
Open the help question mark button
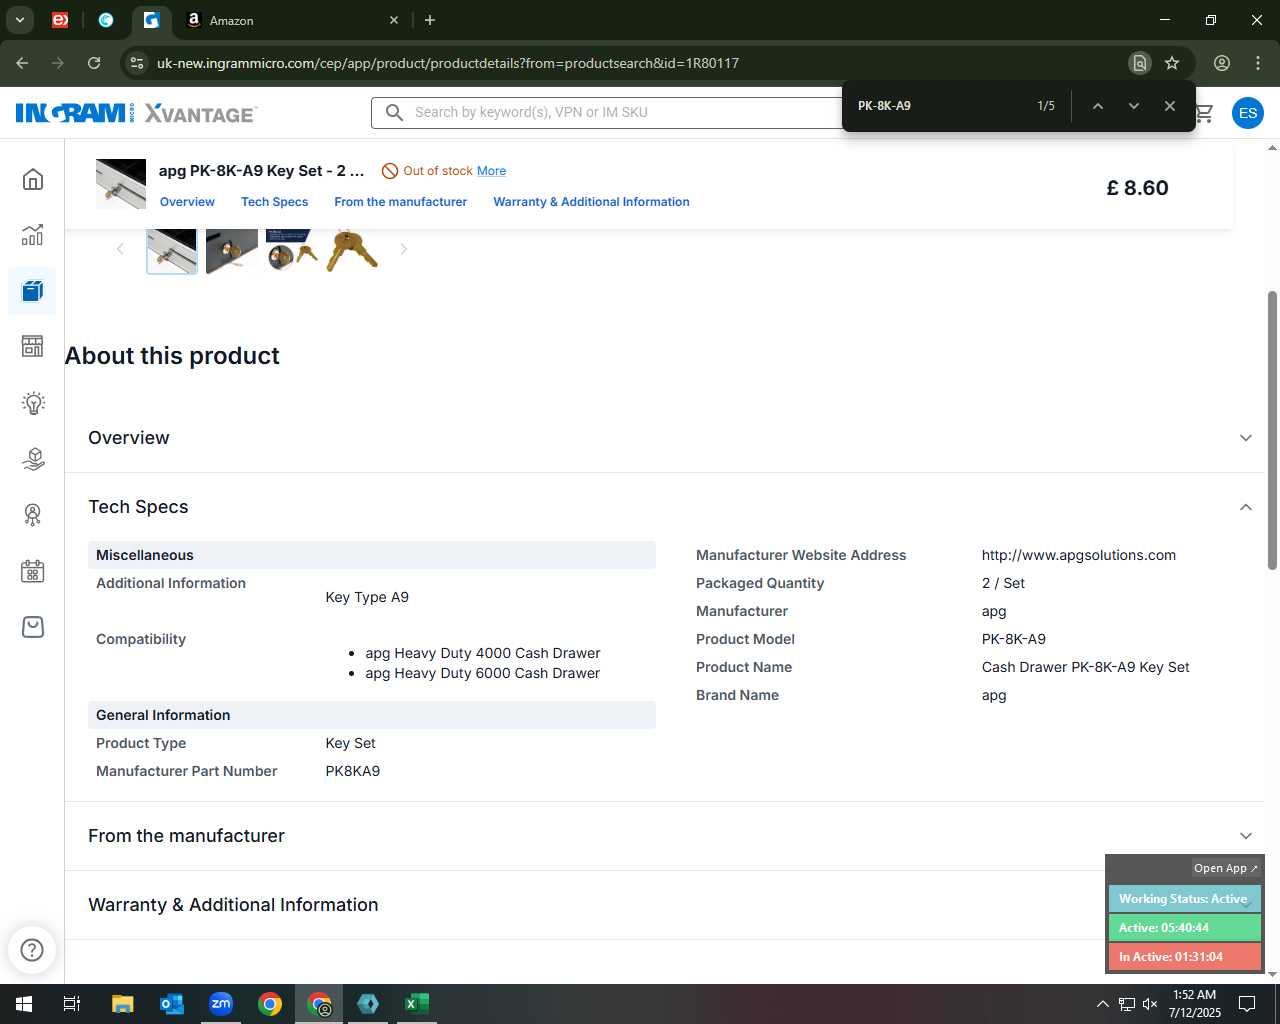click(x=32, y=950)
